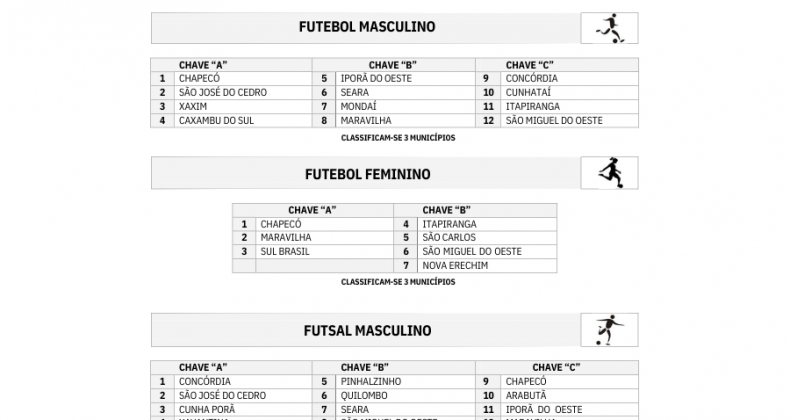Click IPORÃ DO OESTE in Futebol Masculino Chave B
790x420 pixels.
[376, 79]
